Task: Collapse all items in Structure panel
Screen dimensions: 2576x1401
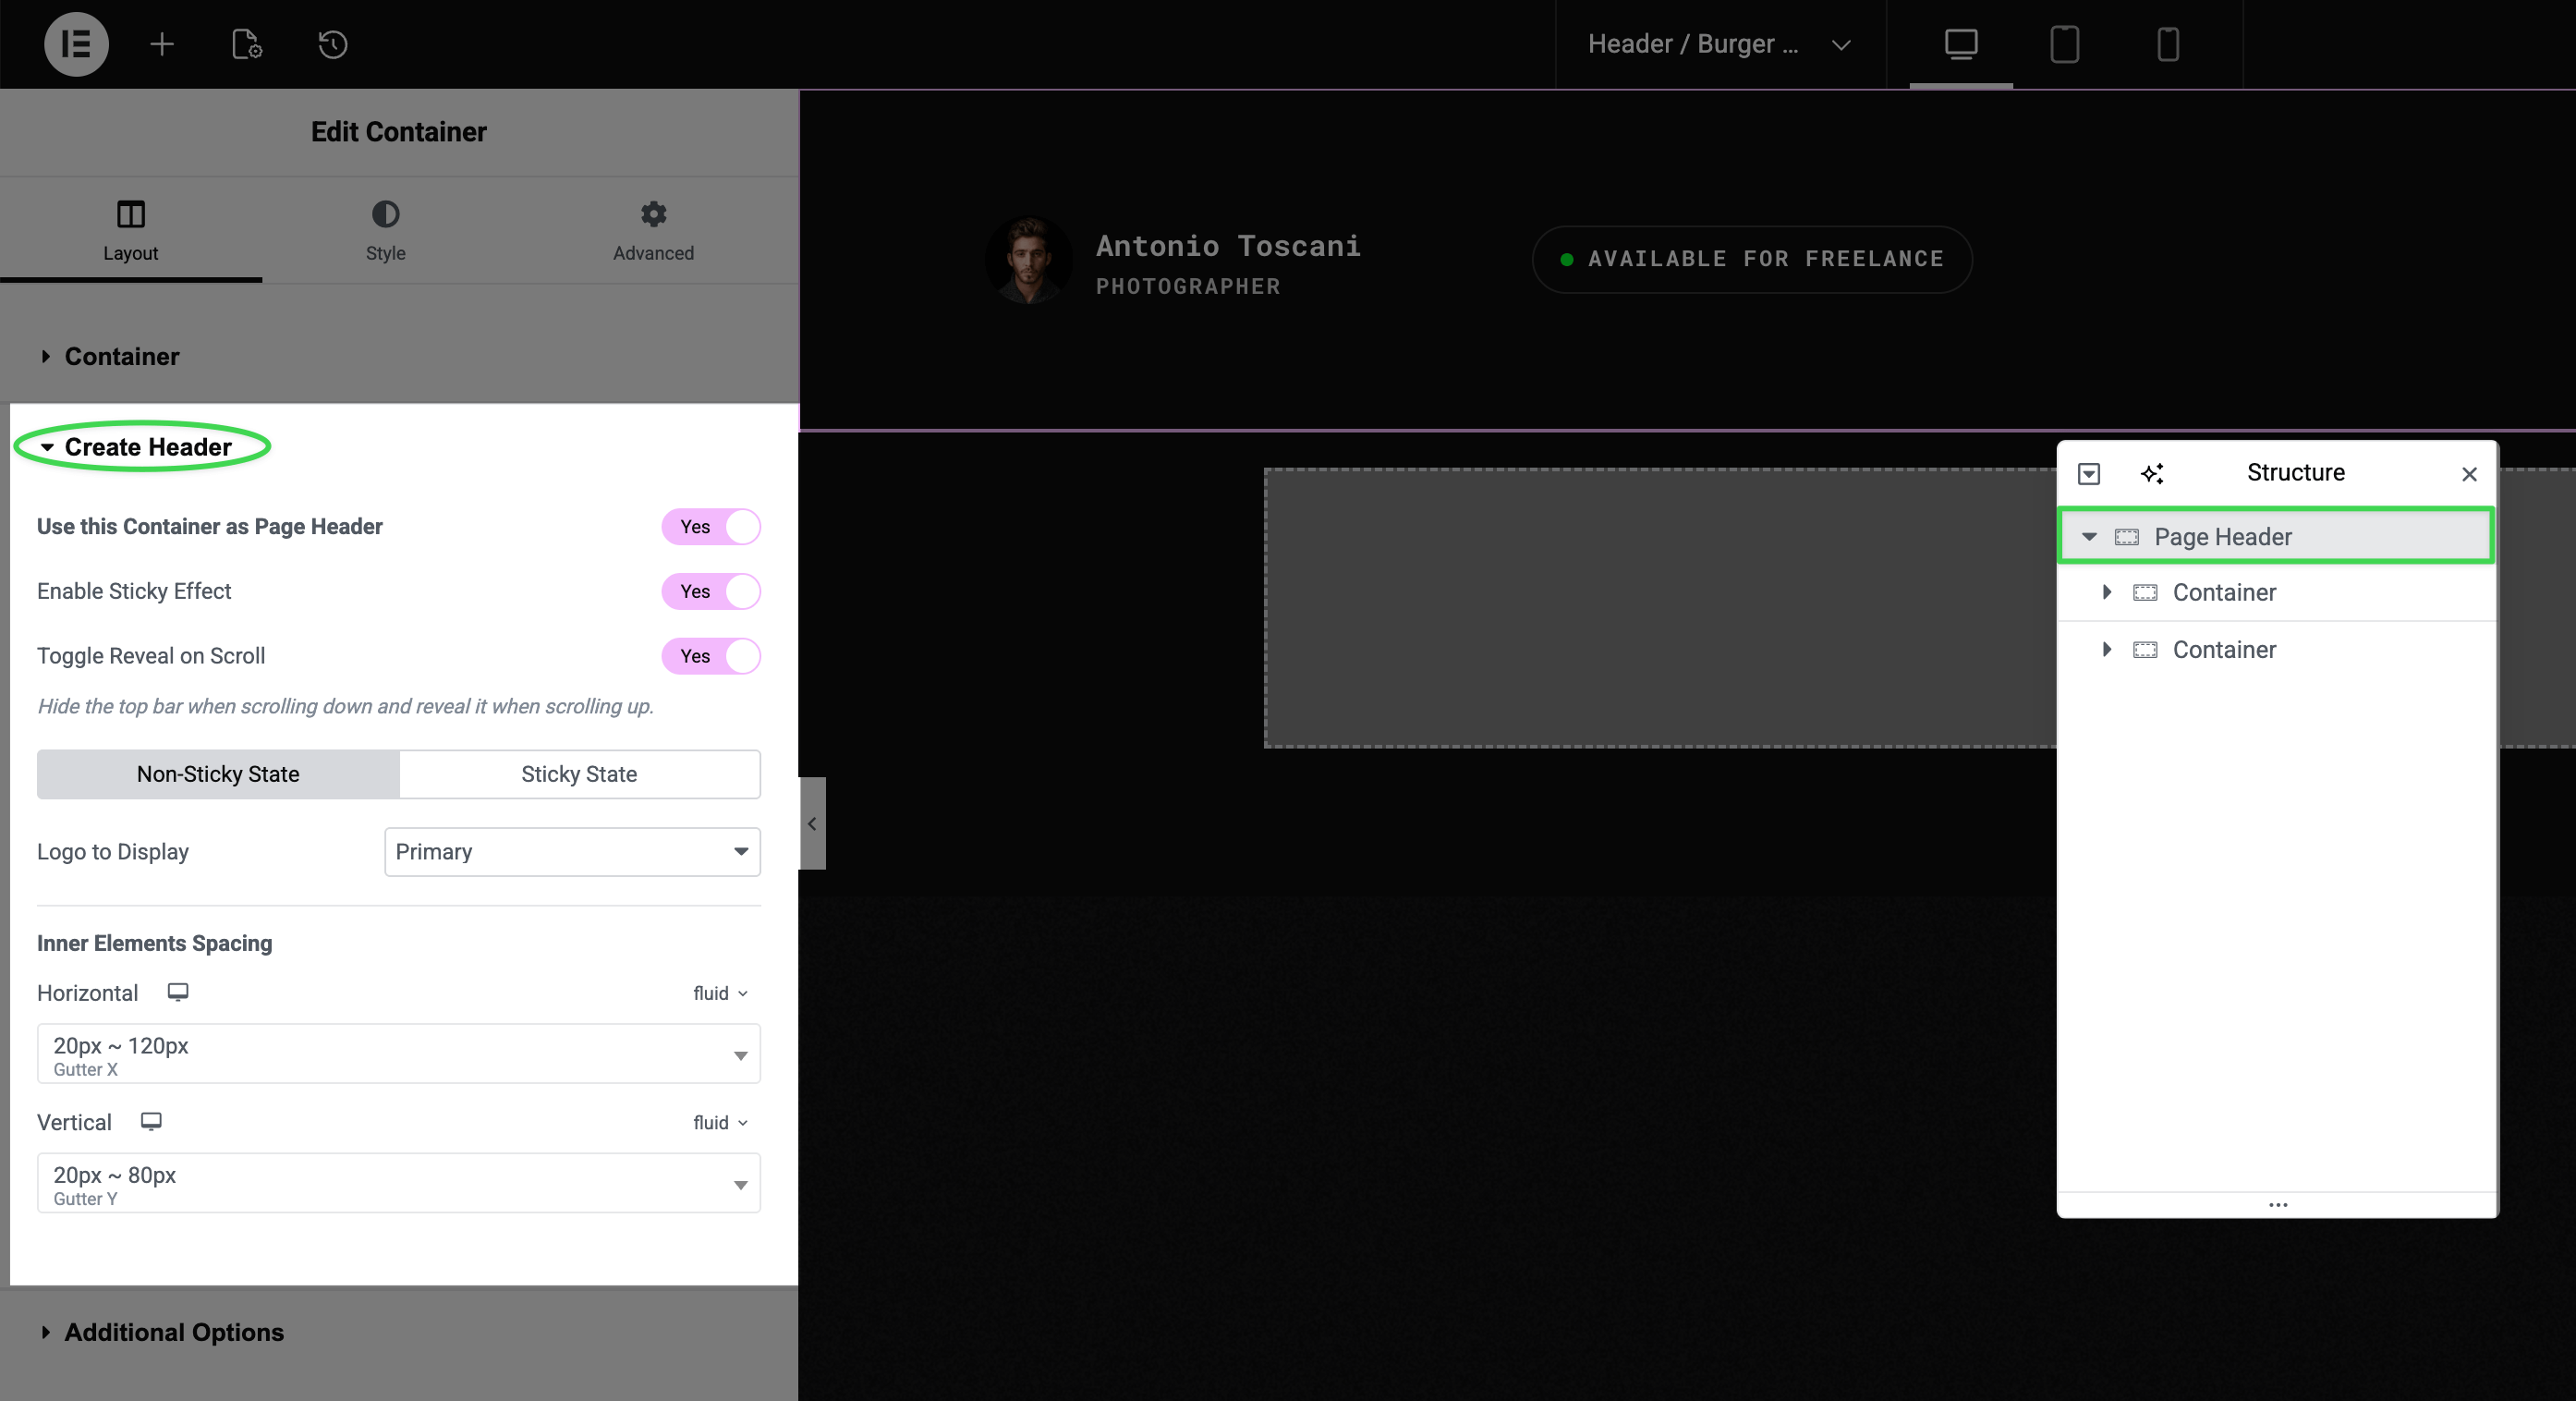Action: (2089, 473)
